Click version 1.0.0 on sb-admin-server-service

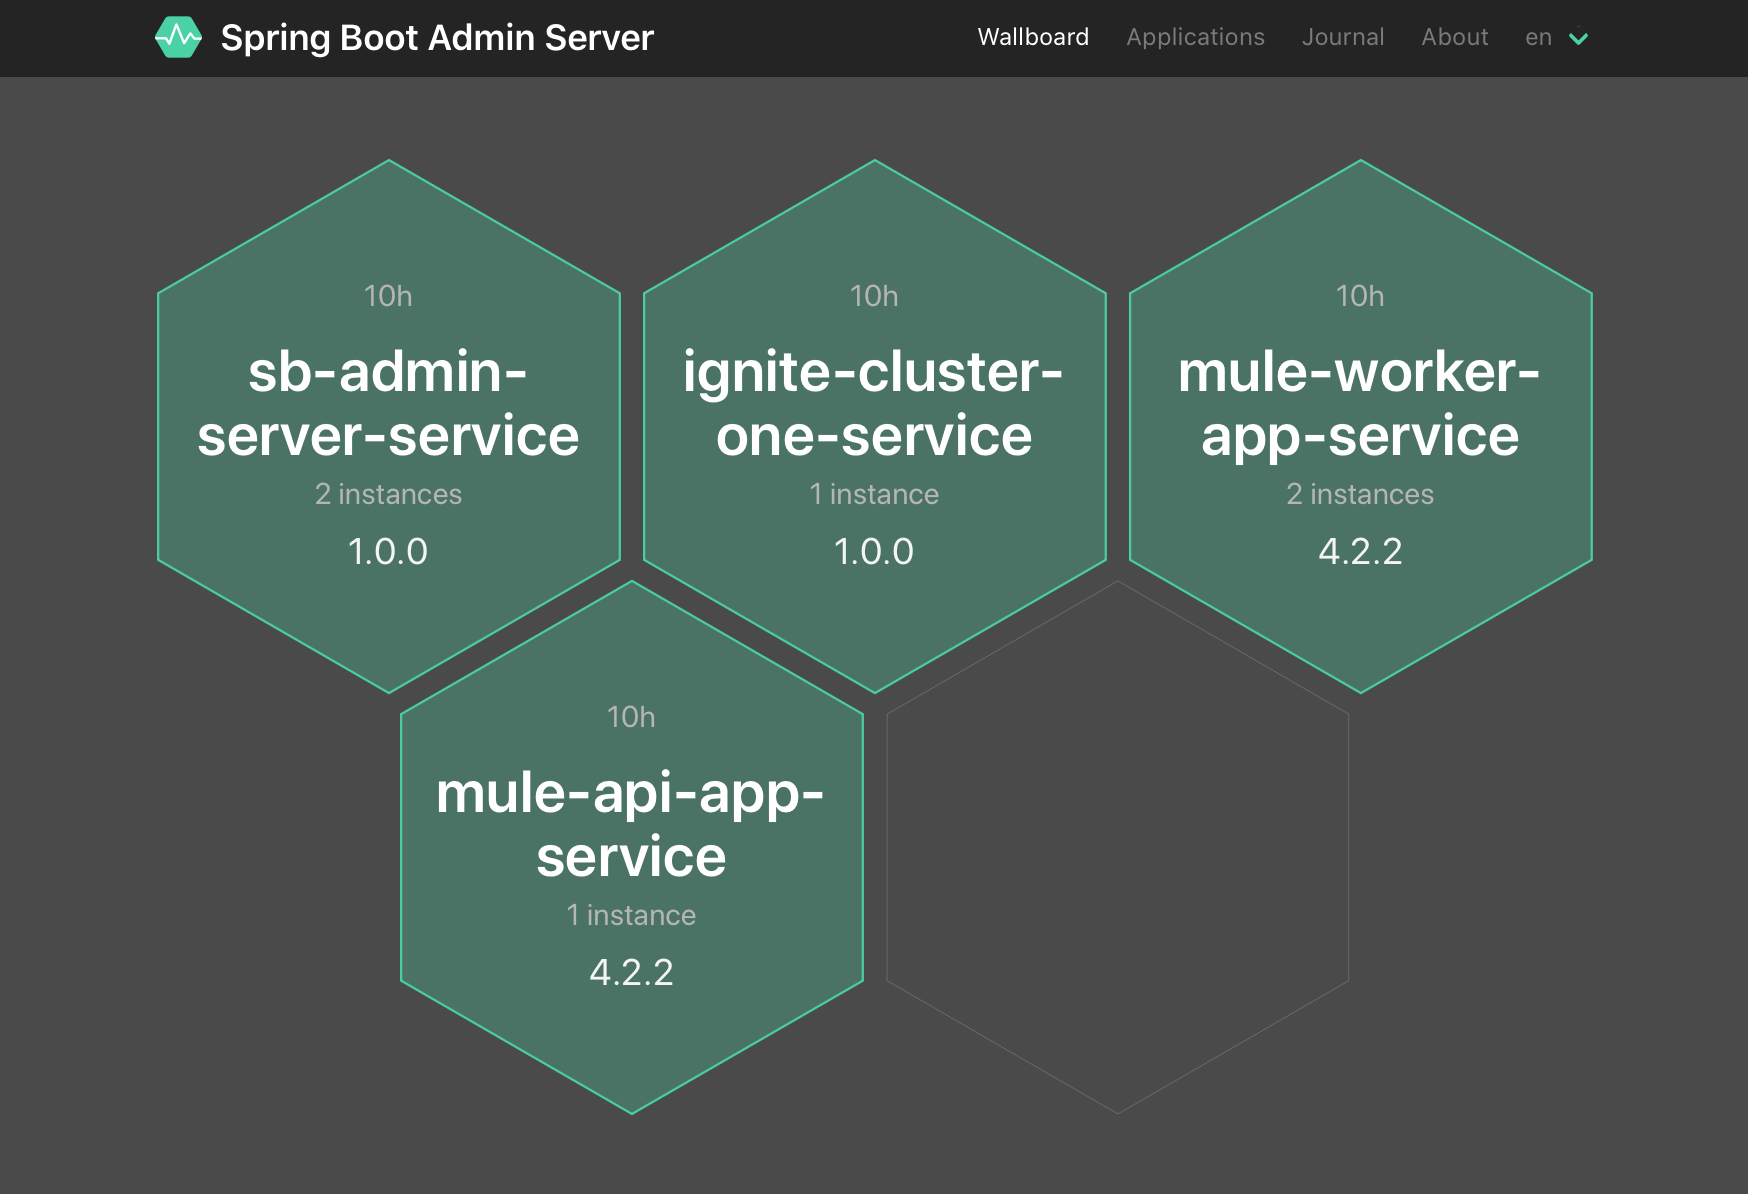(x=388, y=551)
